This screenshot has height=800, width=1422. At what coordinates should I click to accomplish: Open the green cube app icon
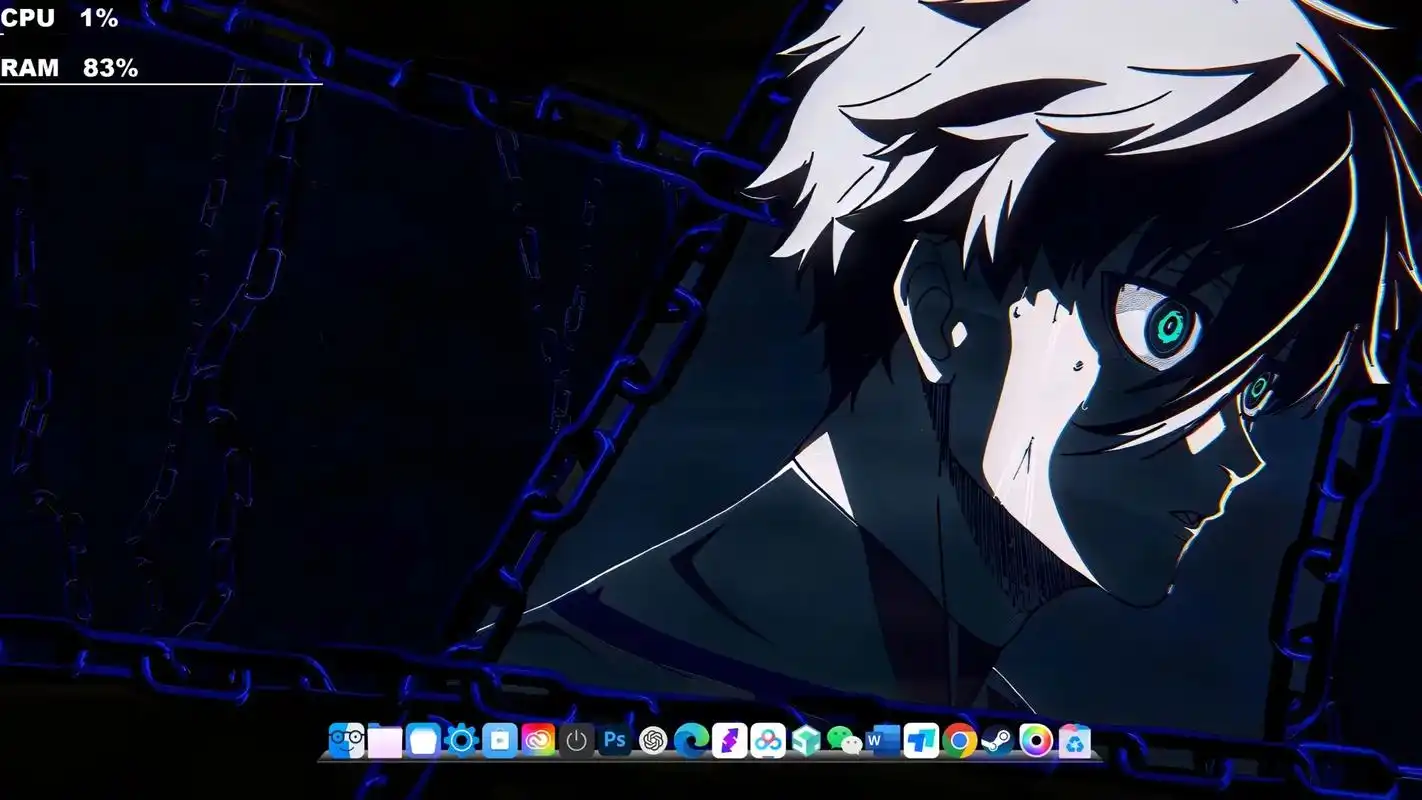coord(806,740)
